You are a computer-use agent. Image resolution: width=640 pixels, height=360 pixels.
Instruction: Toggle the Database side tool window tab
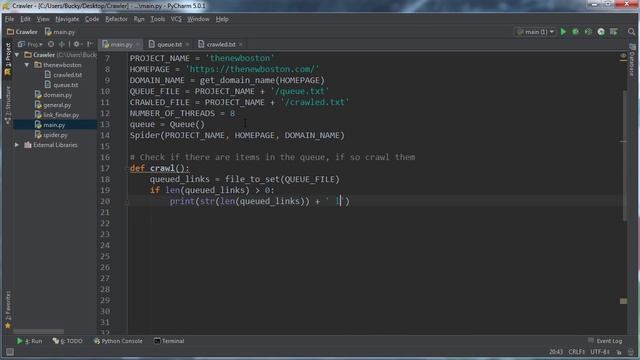[x=632, y=60]
